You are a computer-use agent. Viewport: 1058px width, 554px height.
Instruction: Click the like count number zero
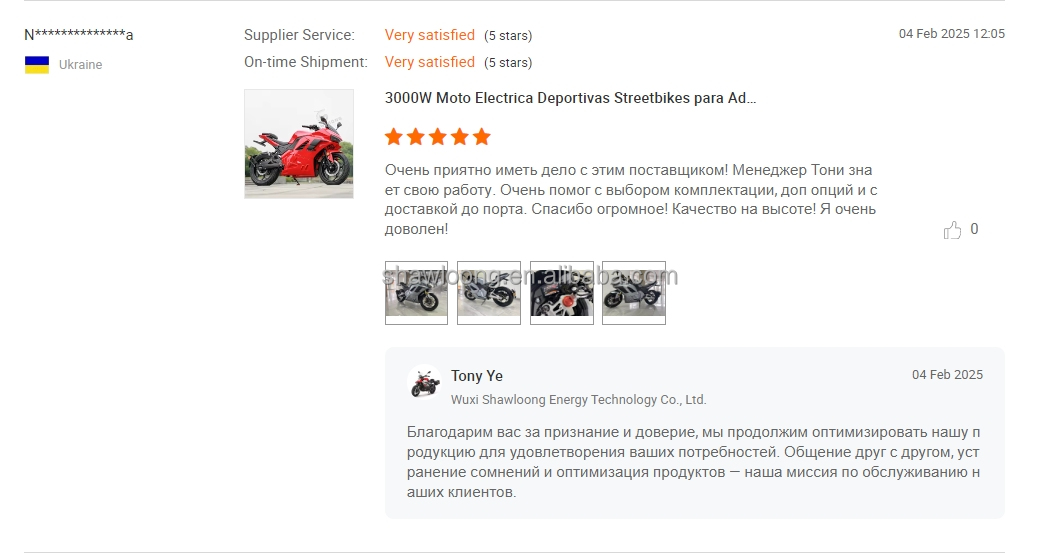[974, 229]
